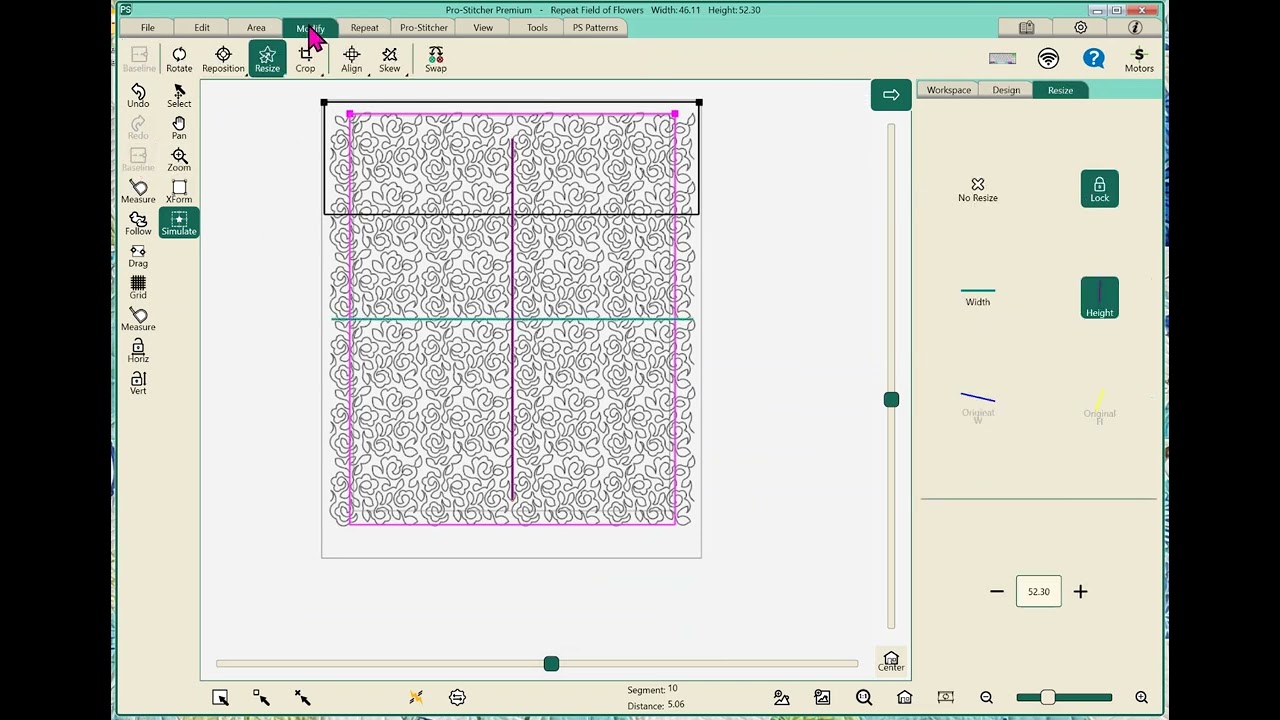
Task: Activate the Pan hand tool
Action: coord(179,128)
